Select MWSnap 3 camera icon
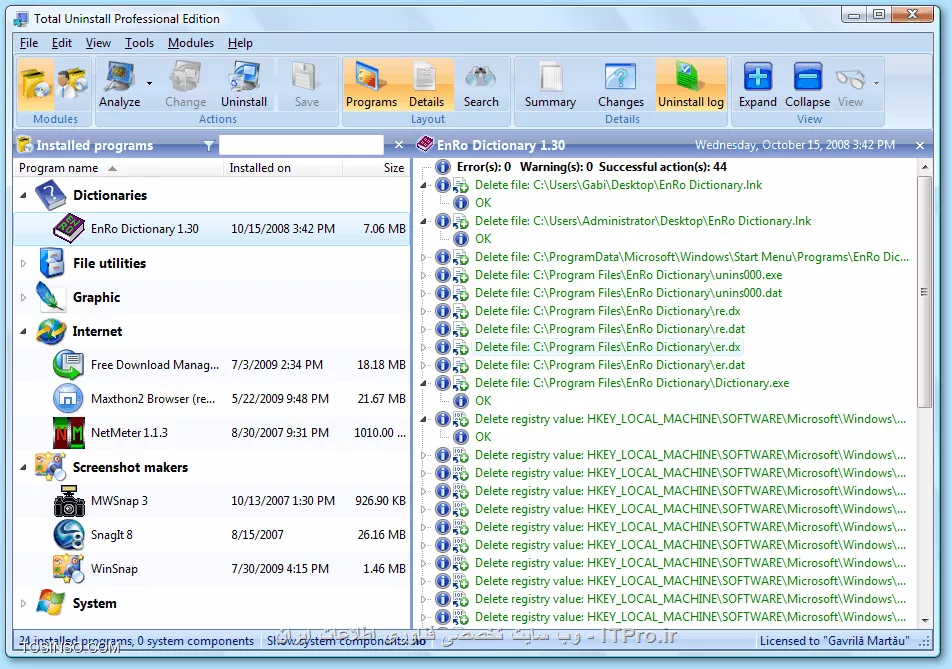Image resolution: width=952 pixels, height=669 pixels. (x=69, y=501)
